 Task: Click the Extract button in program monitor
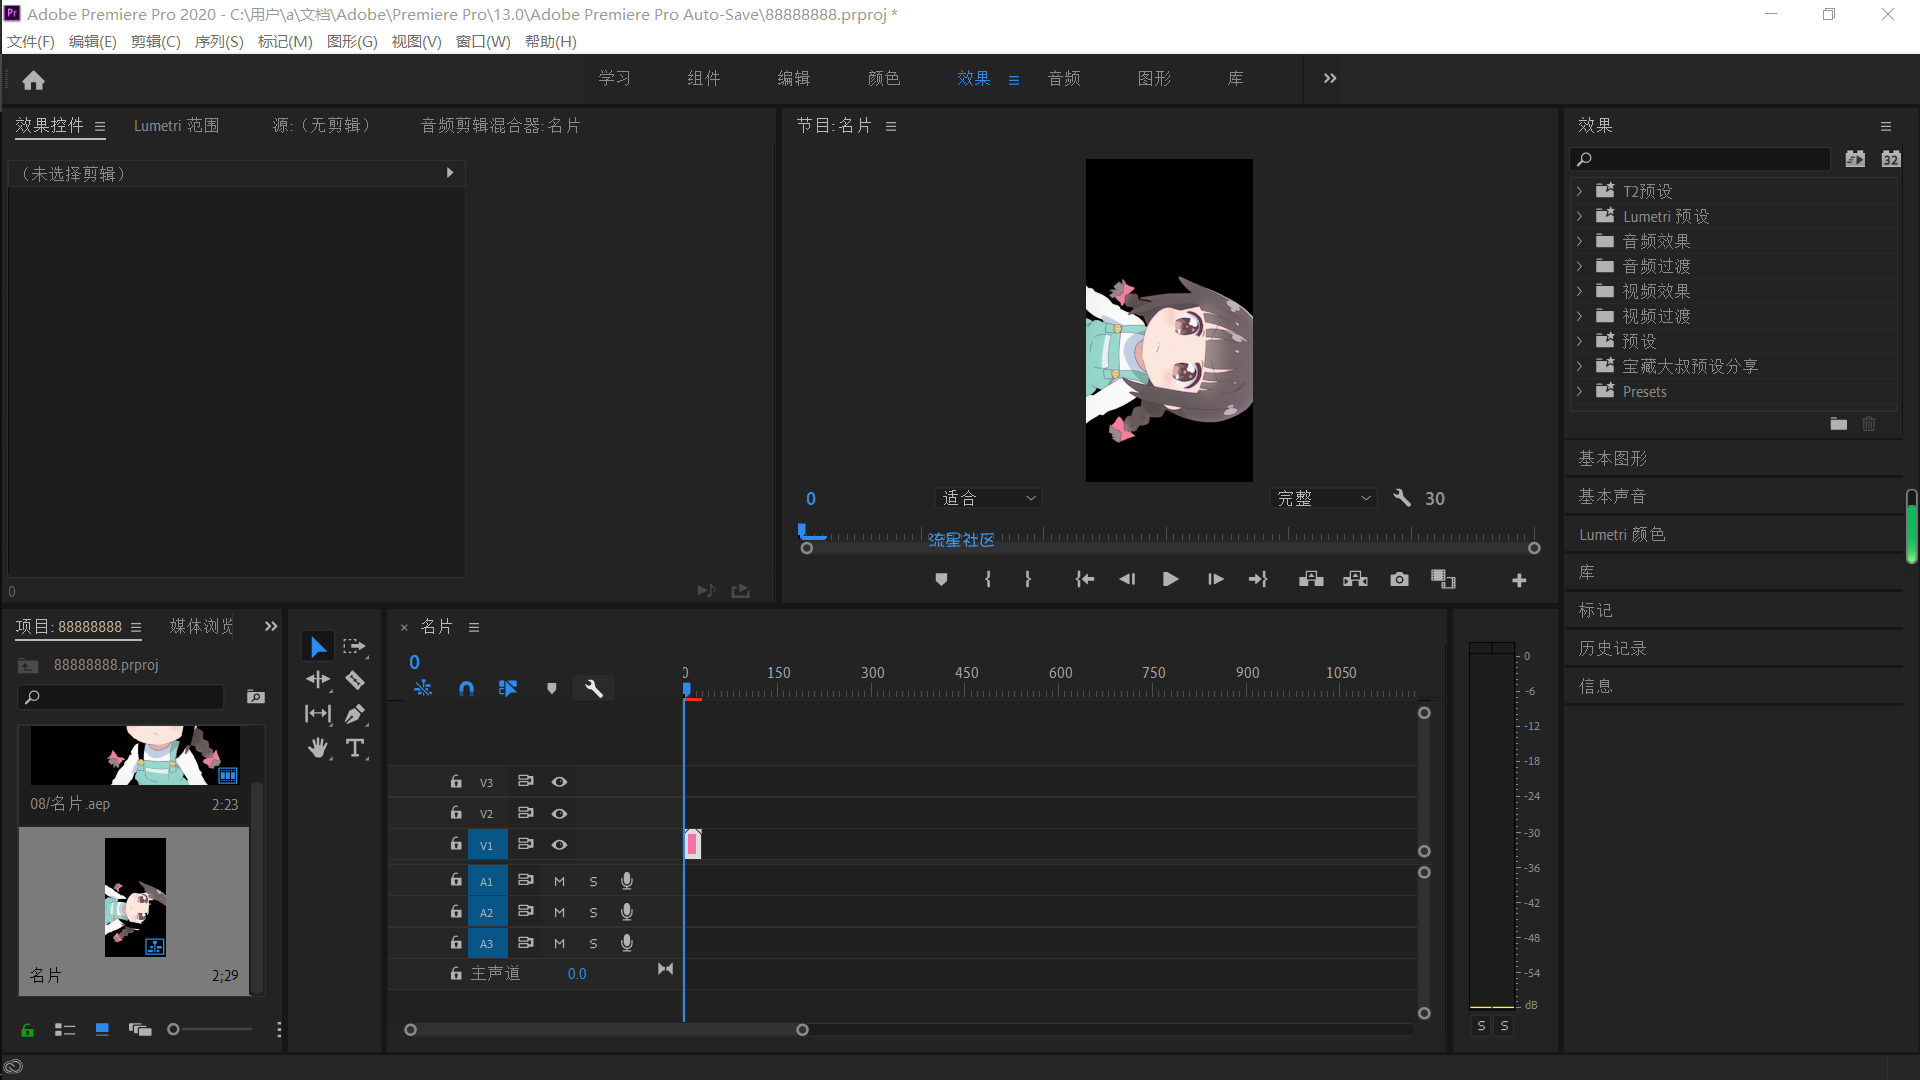point(1355,580)
